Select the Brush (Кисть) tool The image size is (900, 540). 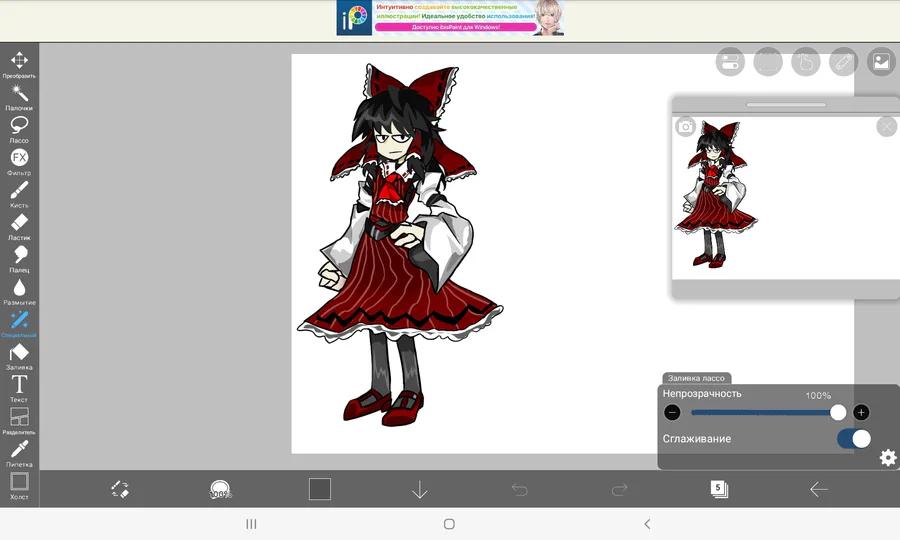coord(19,194)
